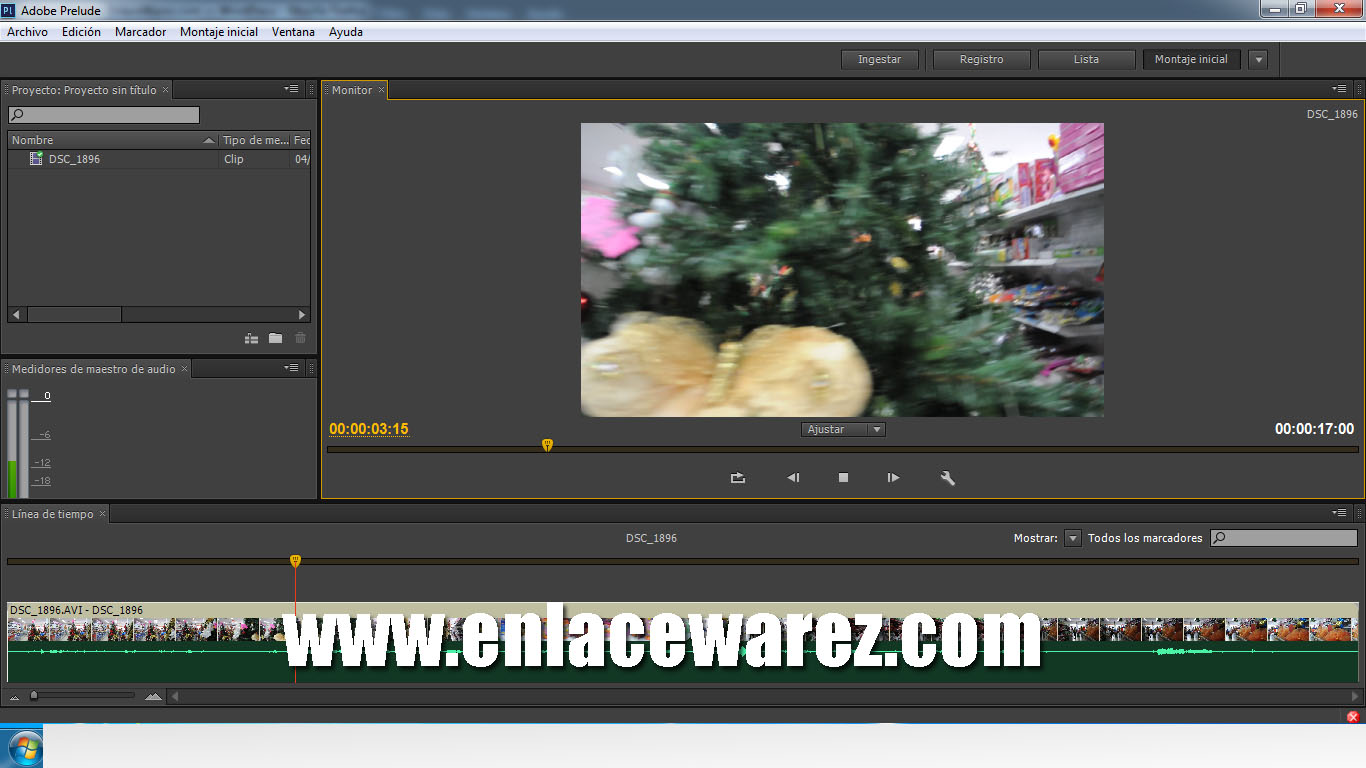Viewport: 1366px width, 768px height.
Task: Open the Marcador menu
Action: 140,32
